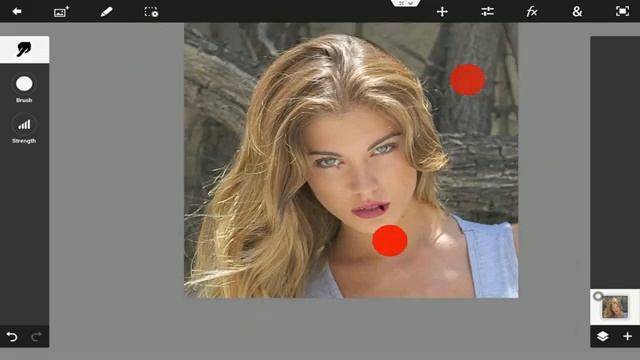This screenshot has height=360, width=640.
Task: Toggle the layer visibility ring
Action: coord(598,296)
